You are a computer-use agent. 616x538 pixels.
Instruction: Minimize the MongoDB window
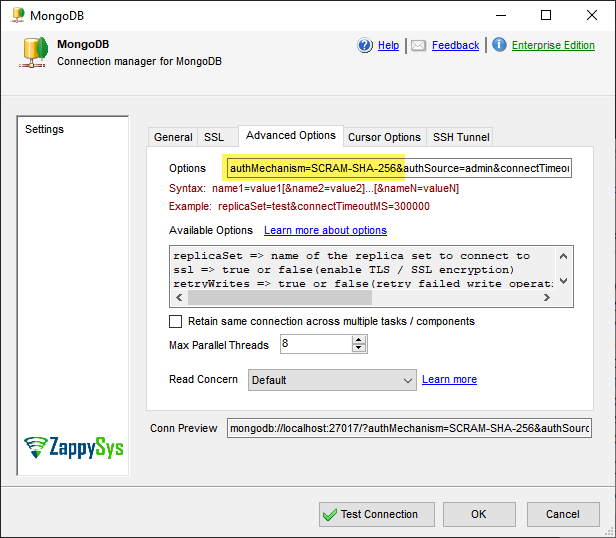pos(501,15)
